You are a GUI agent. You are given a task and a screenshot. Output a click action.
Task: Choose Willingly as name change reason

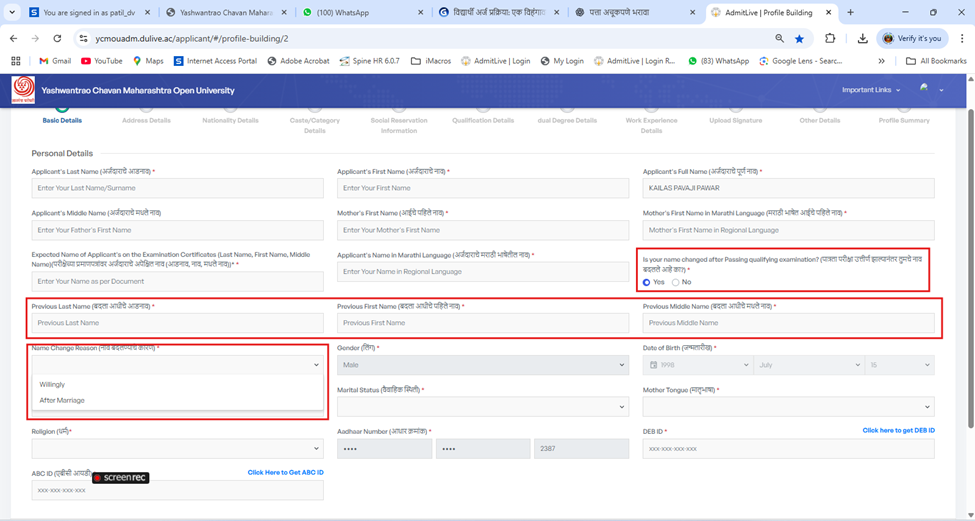click(x=52, y=384)
